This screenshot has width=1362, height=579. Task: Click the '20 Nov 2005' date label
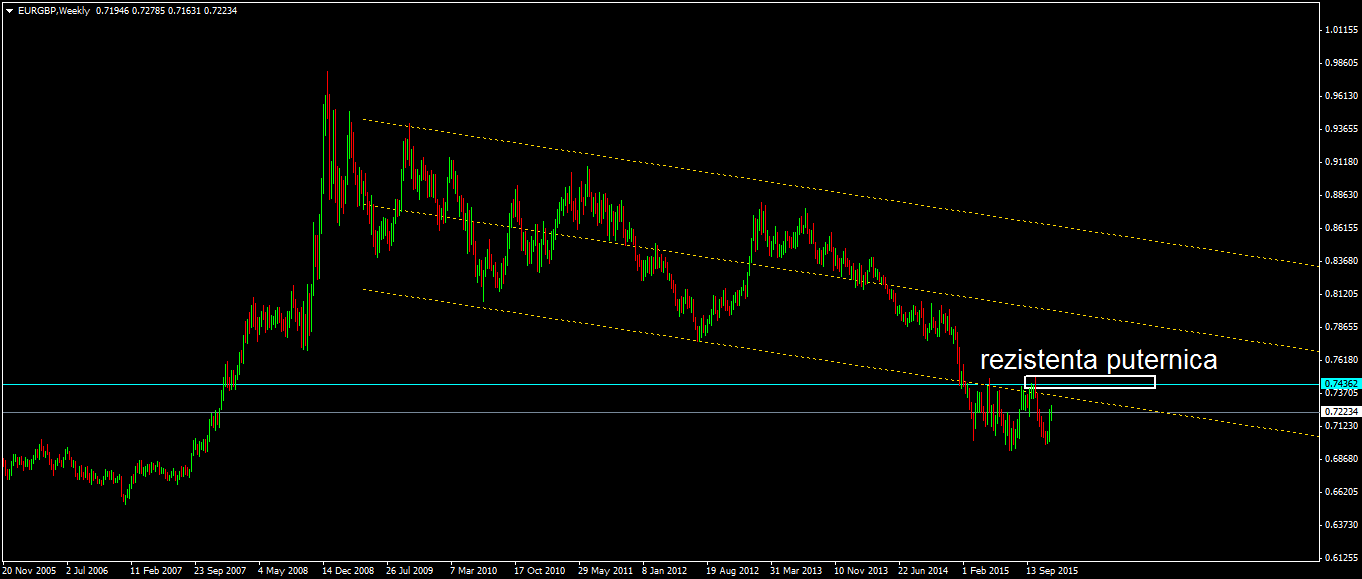point(28,571)
